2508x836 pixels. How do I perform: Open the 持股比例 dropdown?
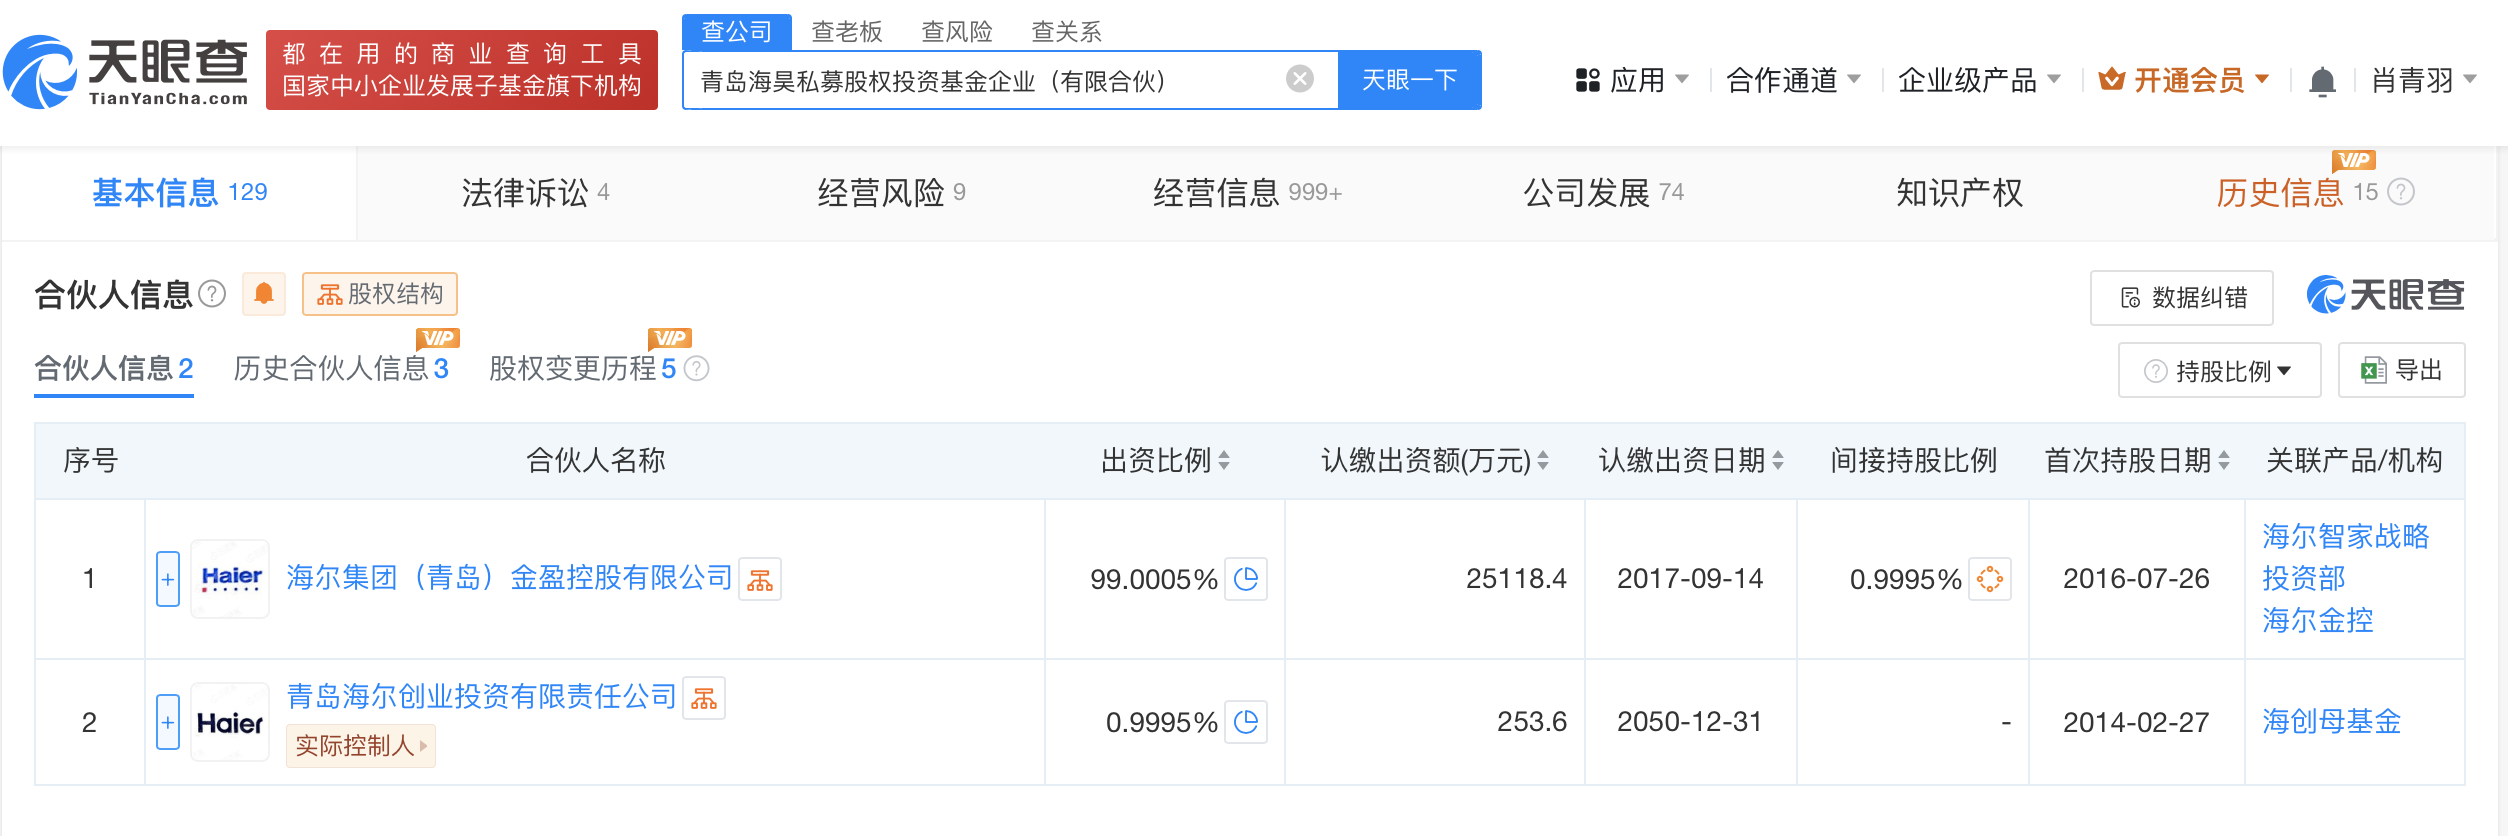[2219, 371]
